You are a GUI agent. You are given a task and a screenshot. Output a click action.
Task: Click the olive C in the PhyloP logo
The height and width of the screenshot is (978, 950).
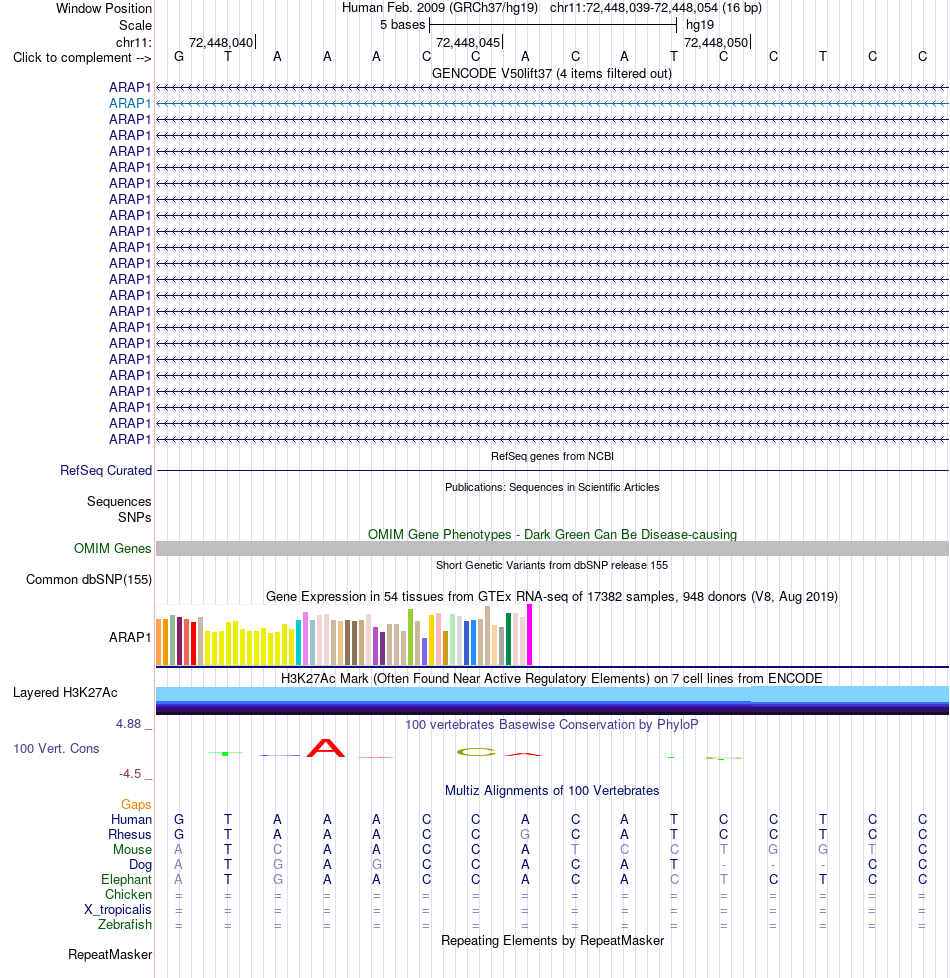point(476,752)
